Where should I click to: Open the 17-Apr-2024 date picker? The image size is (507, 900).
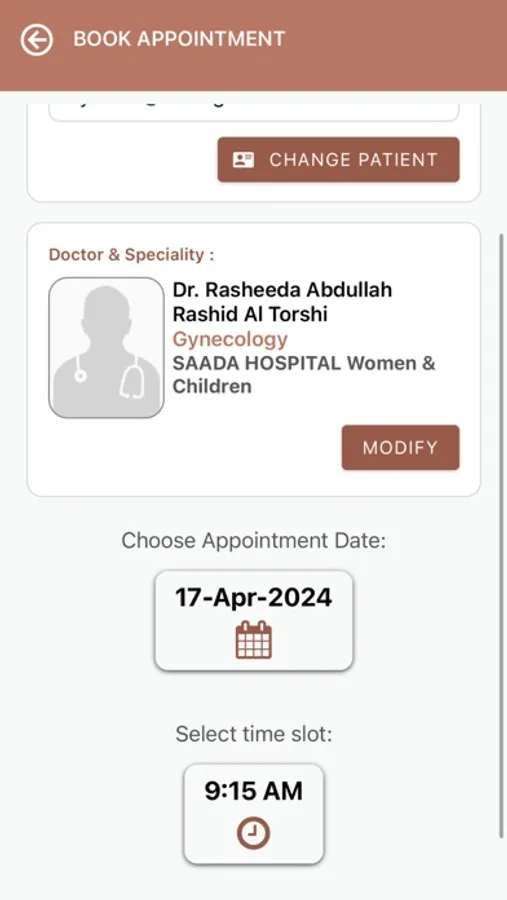click(x=254, y=620)
